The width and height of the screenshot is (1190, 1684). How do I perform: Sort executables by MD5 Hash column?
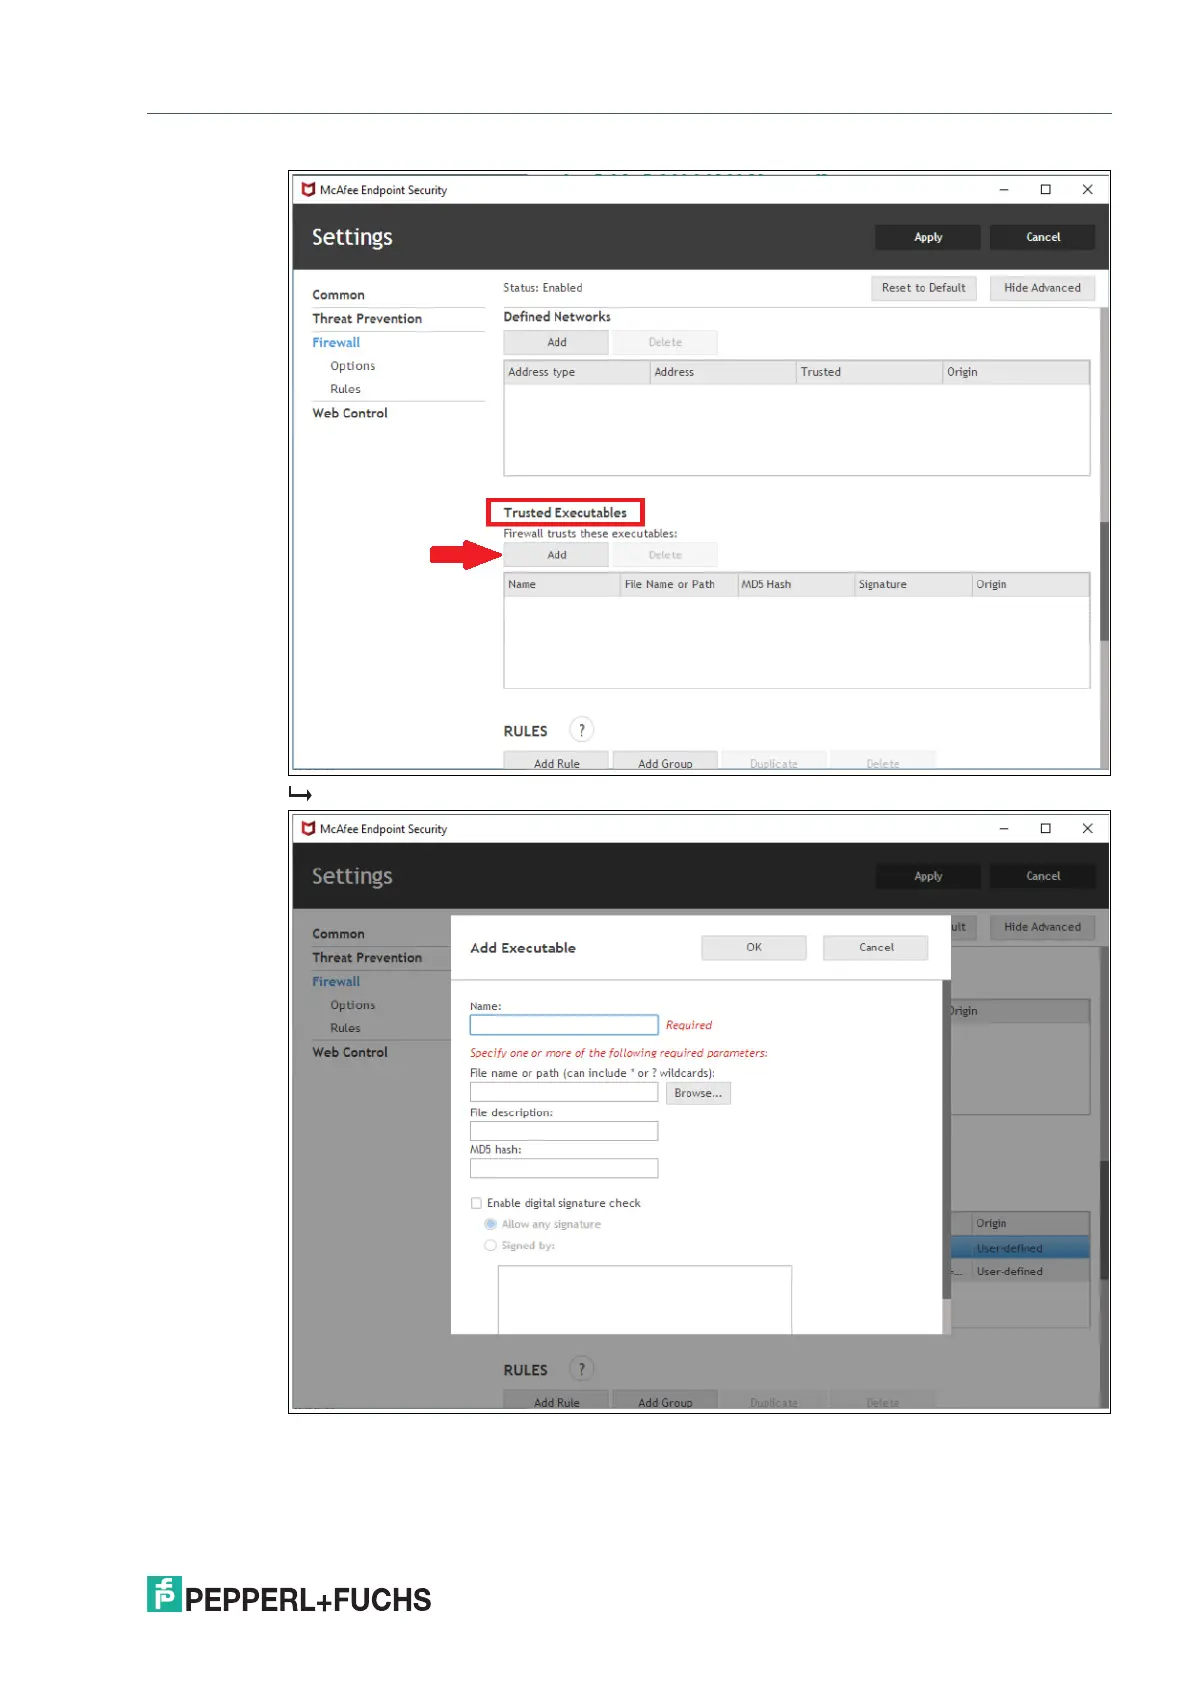tap(796, 585)
